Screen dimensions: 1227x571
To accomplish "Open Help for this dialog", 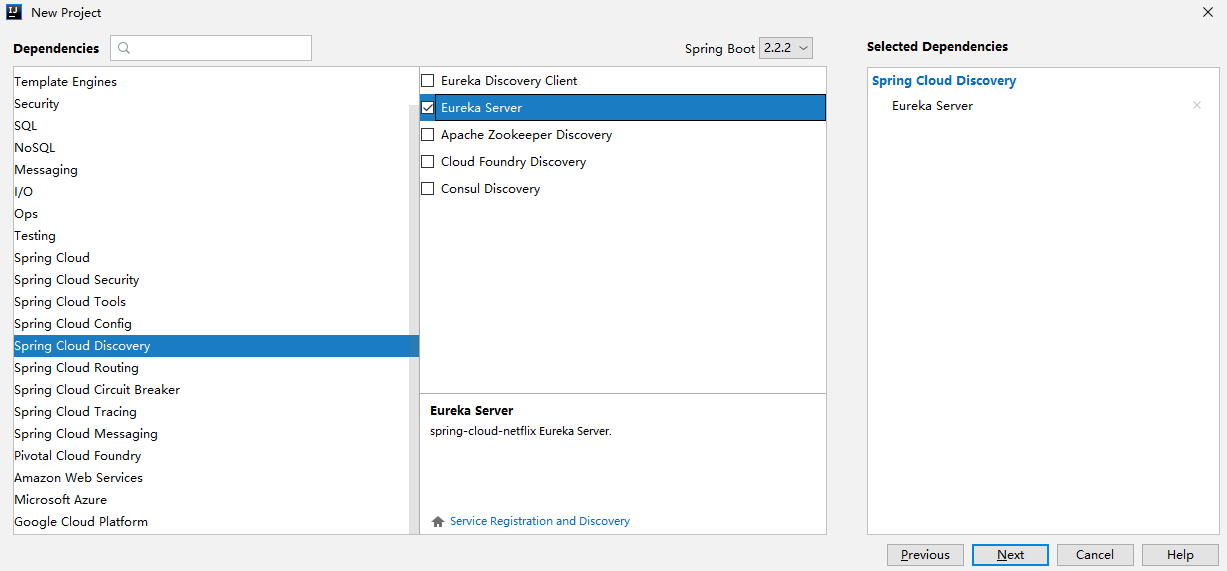I will [x=1180, y=555].
